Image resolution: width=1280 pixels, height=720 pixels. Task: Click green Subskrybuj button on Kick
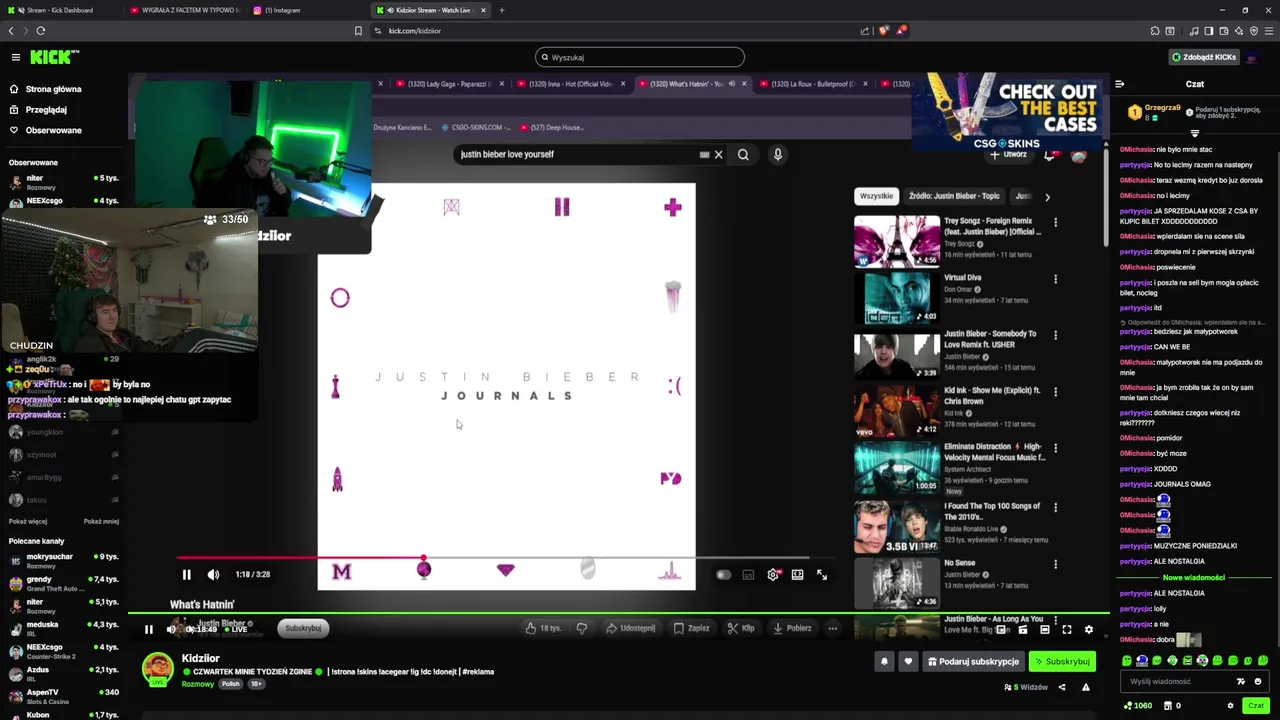[1062, 662]
